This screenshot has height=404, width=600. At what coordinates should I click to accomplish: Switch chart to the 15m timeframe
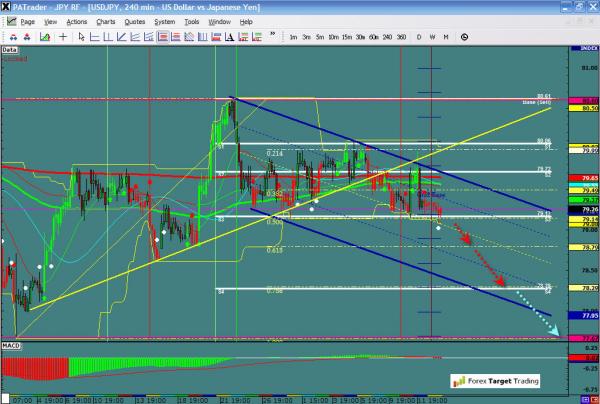coord(346,36)
